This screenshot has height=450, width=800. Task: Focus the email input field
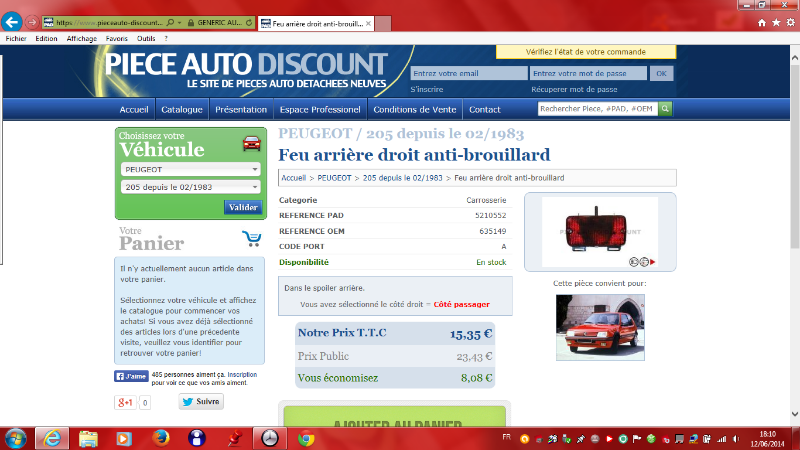tap(468, 73)
